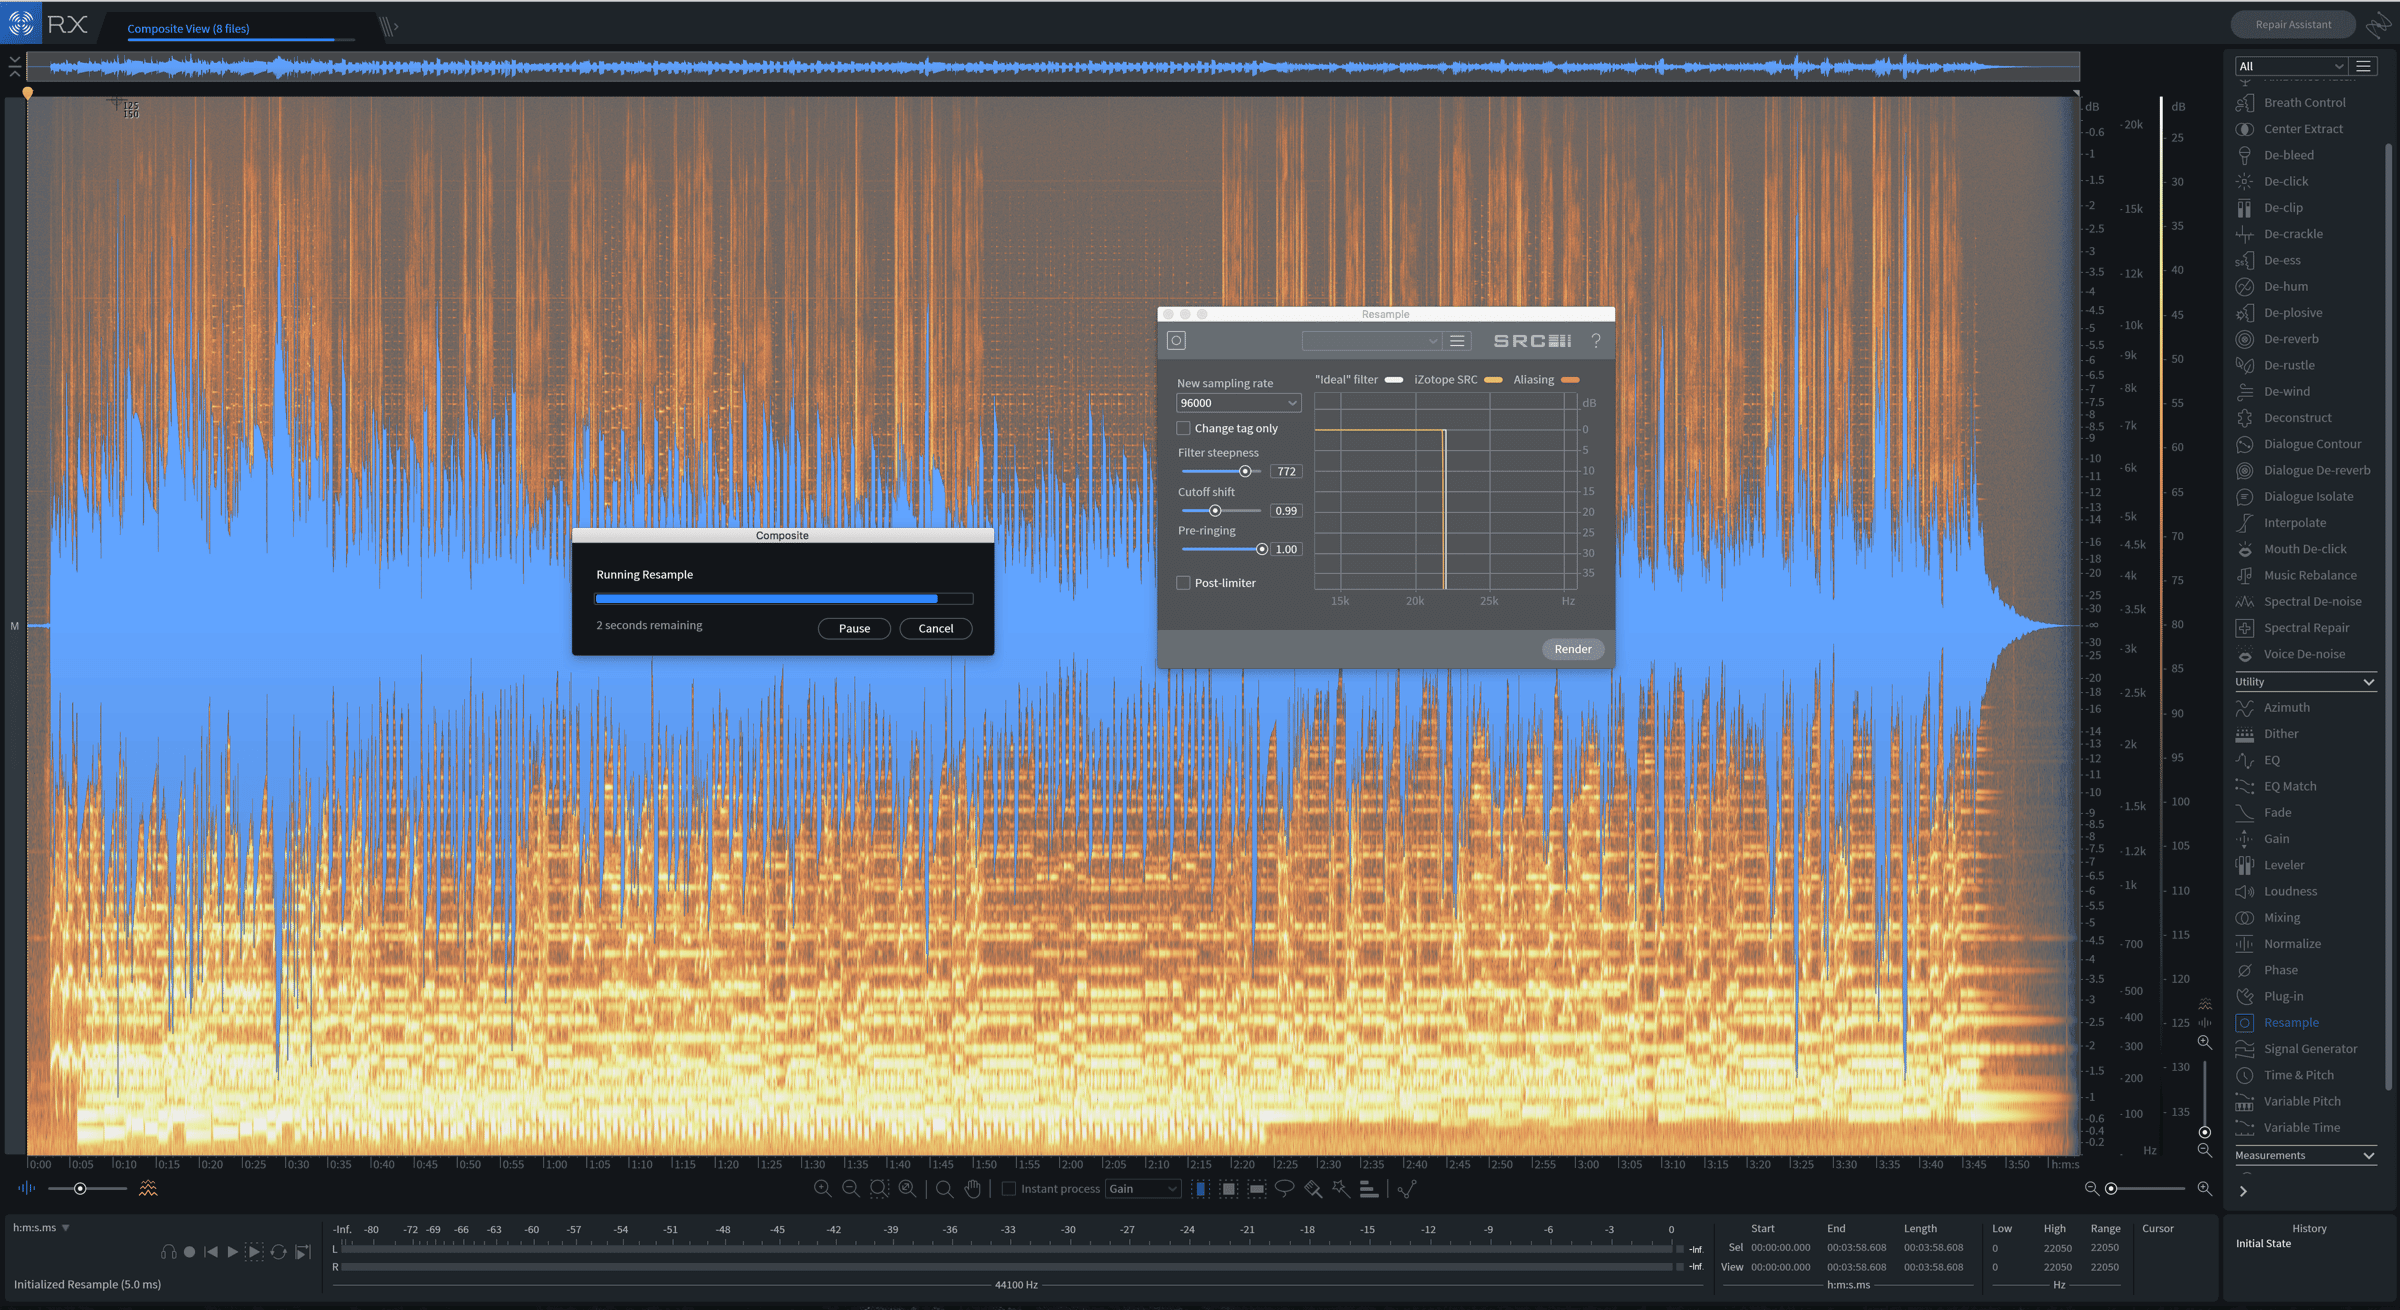The image size is (2400, 1310).
Task: Toggle the Loop playback icon
Action: click(278, 1252)
